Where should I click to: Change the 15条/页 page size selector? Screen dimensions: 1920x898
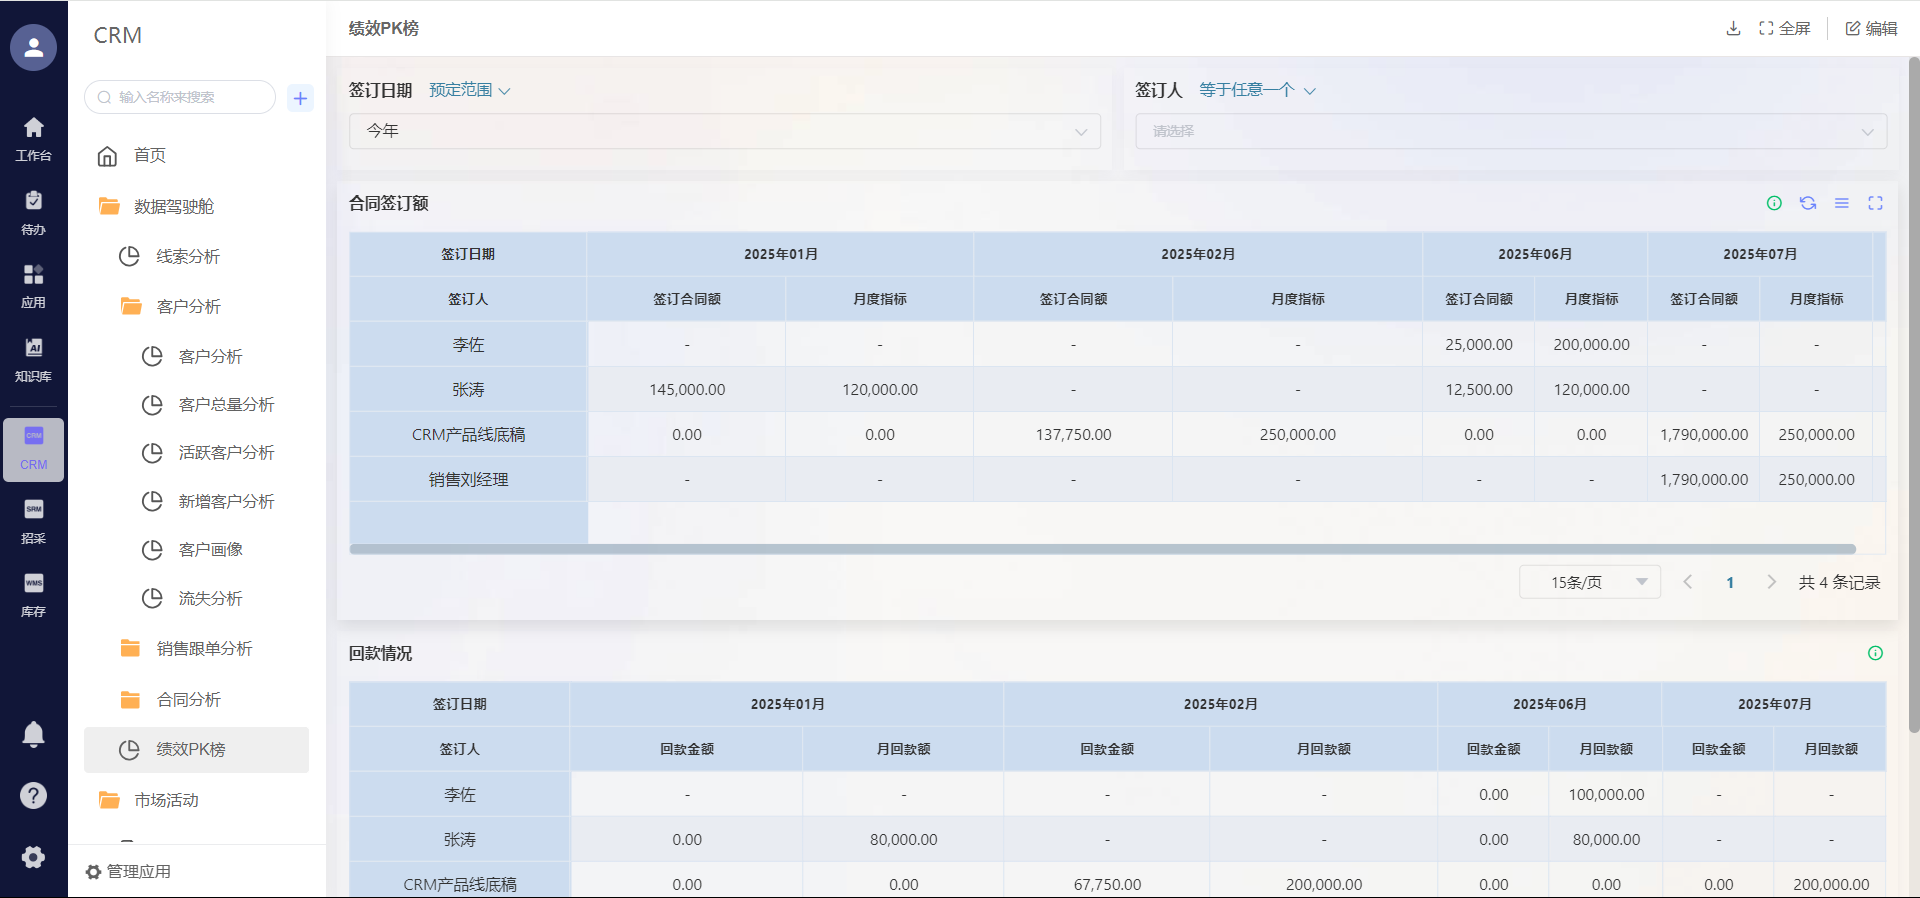tap(1589, 582)
